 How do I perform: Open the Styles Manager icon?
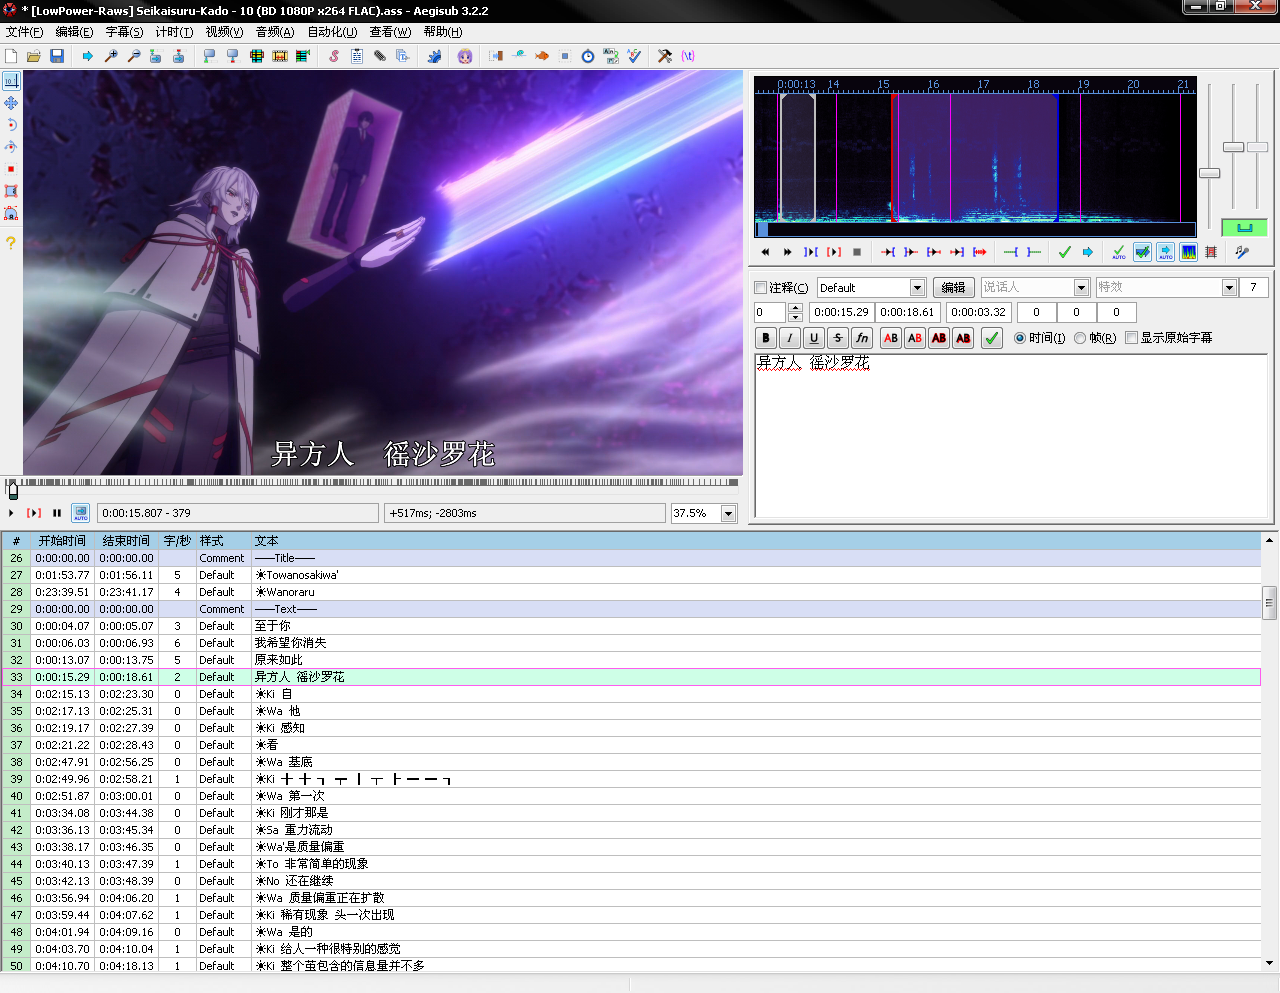[334, 56]
